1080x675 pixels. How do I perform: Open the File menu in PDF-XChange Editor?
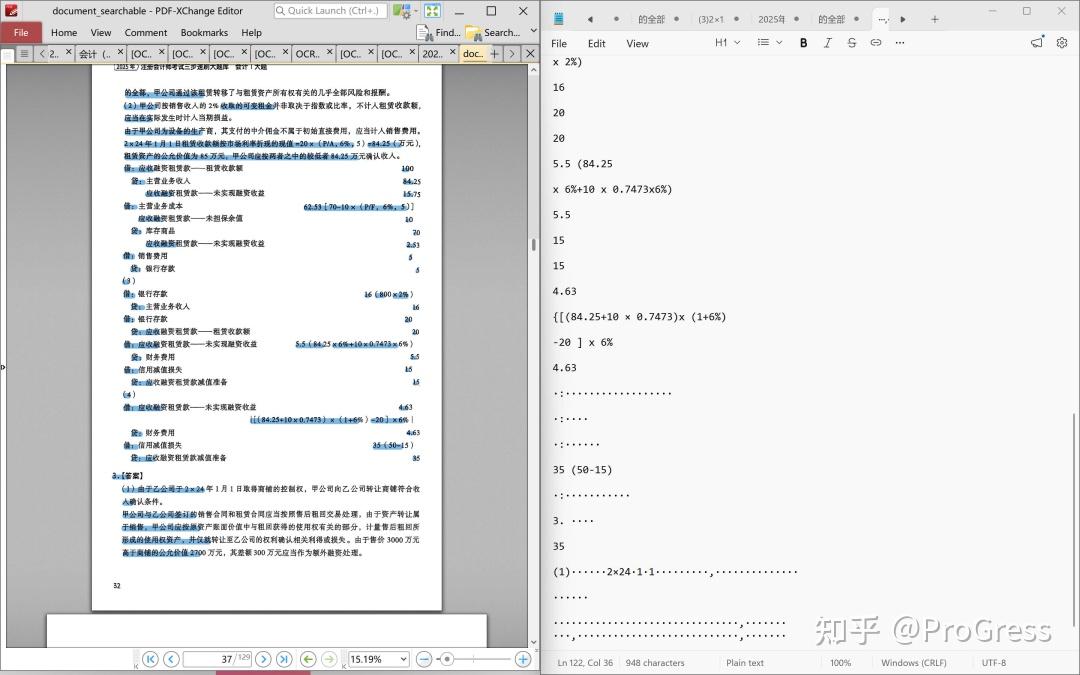click(x=21, y=32)
